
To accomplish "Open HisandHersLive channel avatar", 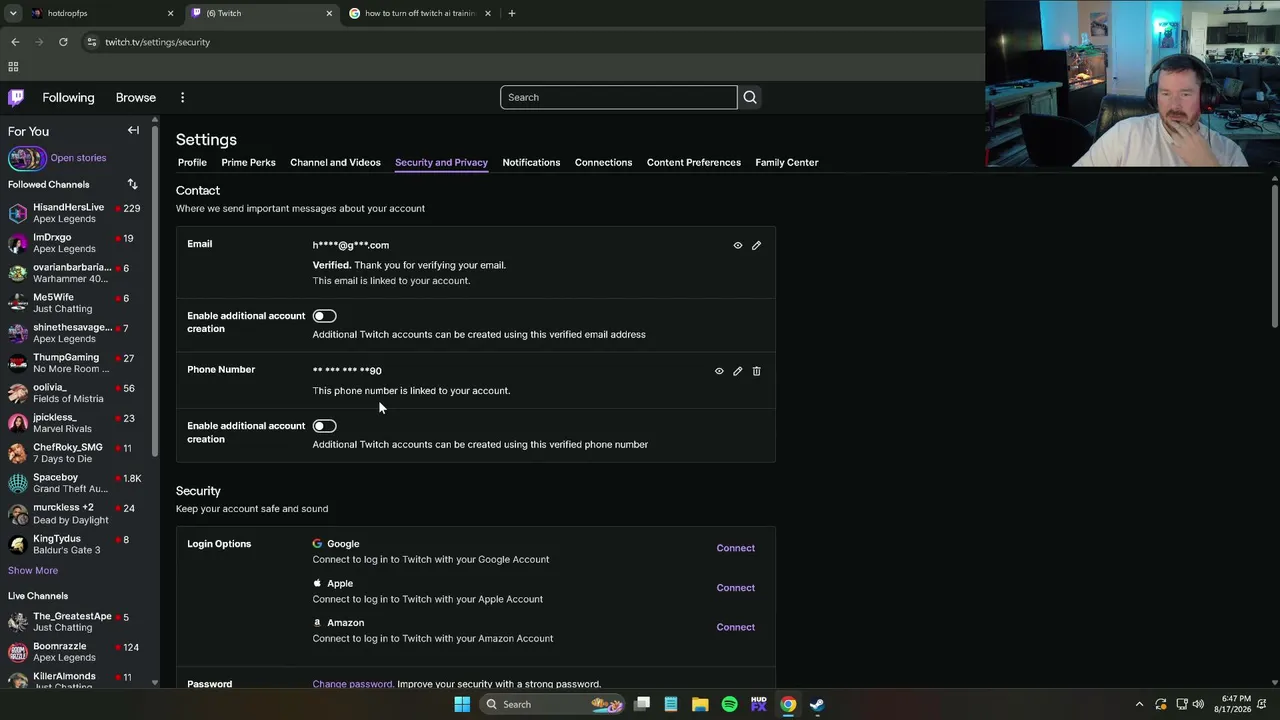I will pyautogui.click(x=18, y=213).
